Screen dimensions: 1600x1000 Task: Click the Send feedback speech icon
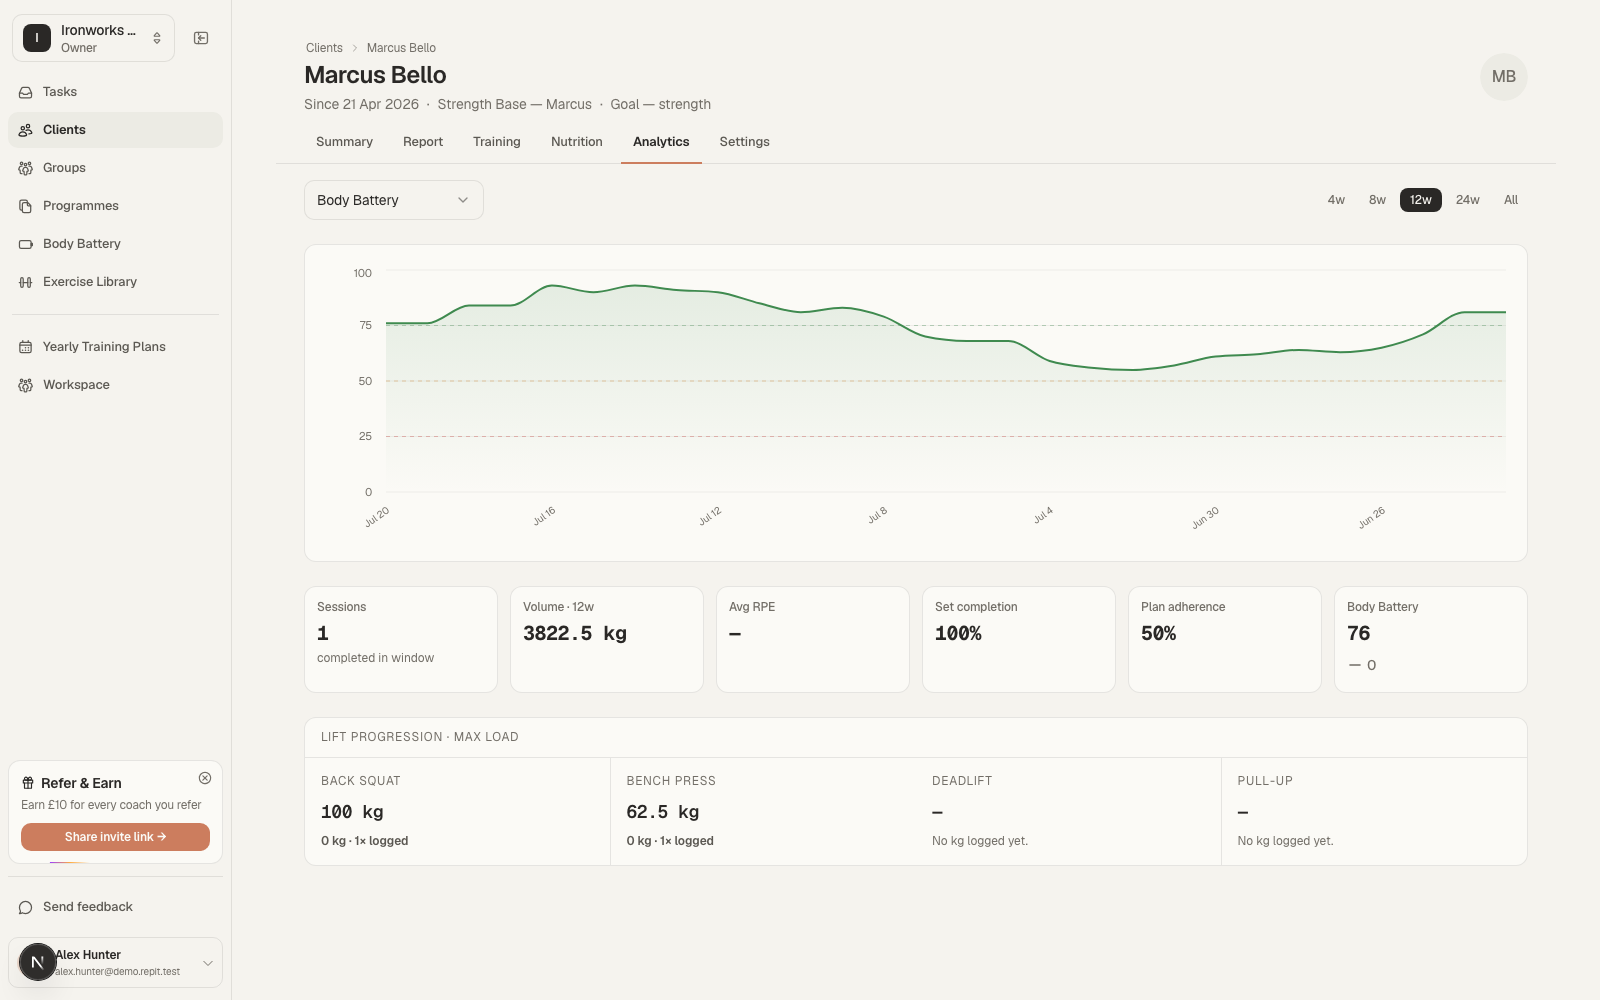tap(26, 907)
